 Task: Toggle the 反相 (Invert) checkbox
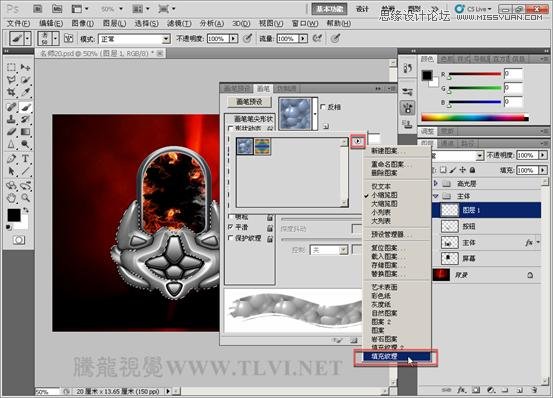click(x=322, y=107)
